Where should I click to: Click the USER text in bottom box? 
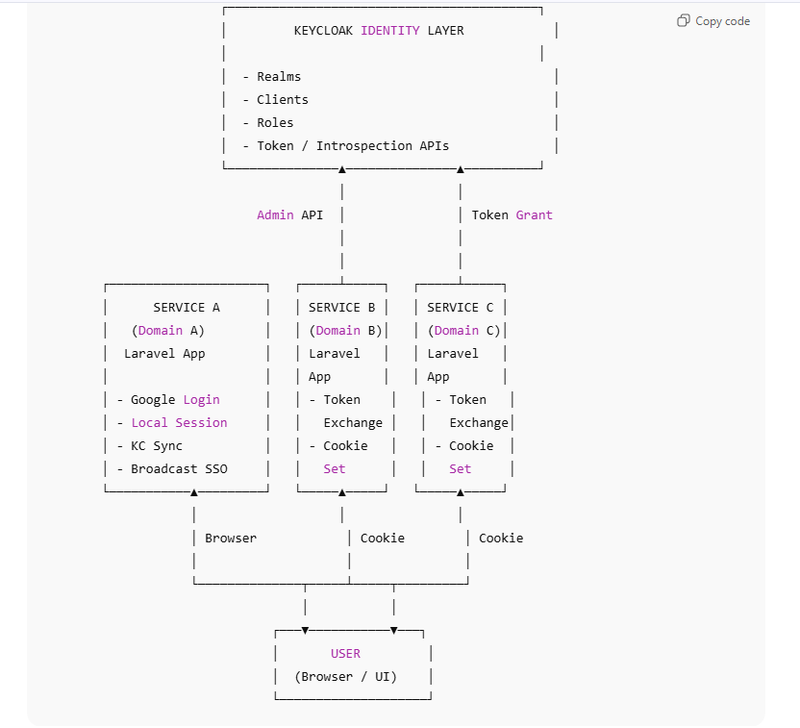coord(345,654)
